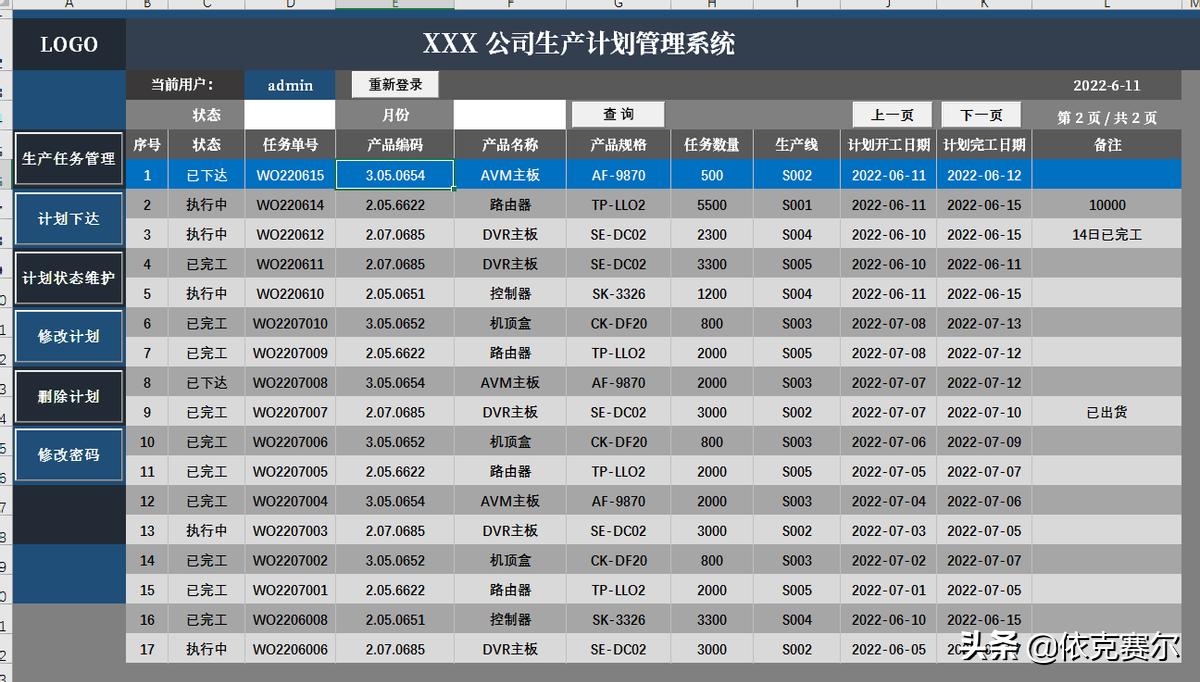The height and width of the screenshot is (682, 1200).
Task: Select the 计划下达 sidebar option
Action: pos(68,219)
